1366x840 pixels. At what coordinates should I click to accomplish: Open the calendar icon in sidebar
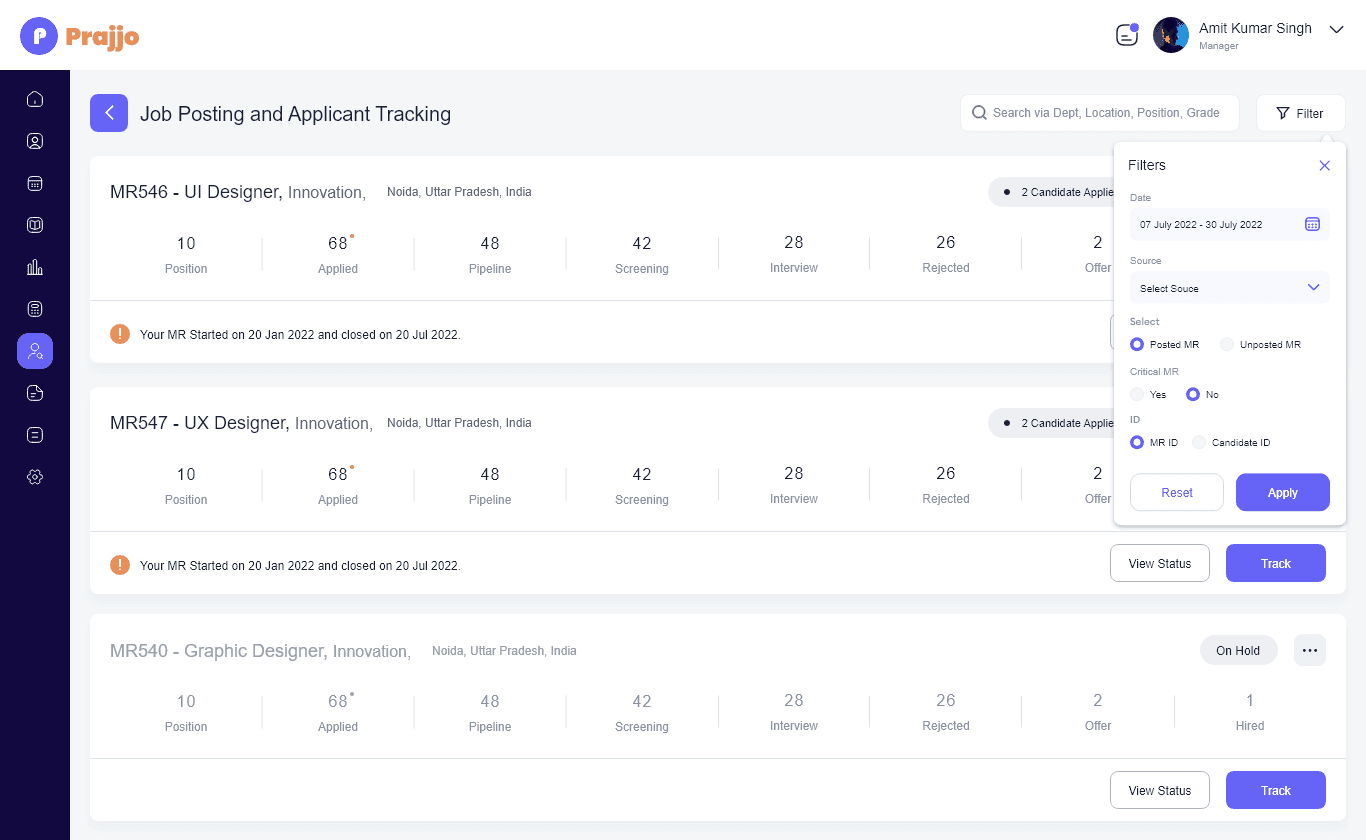point(35,183)
